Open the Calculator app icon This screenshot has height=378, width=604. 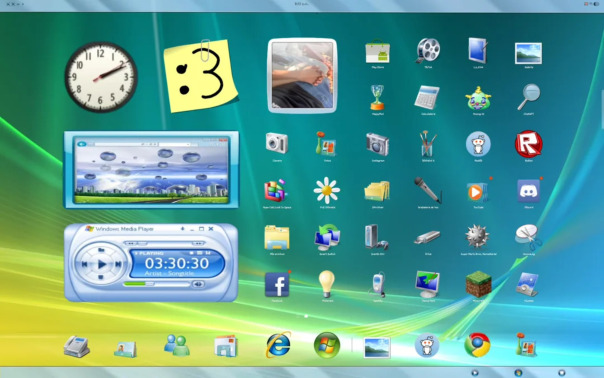(427, 97)
